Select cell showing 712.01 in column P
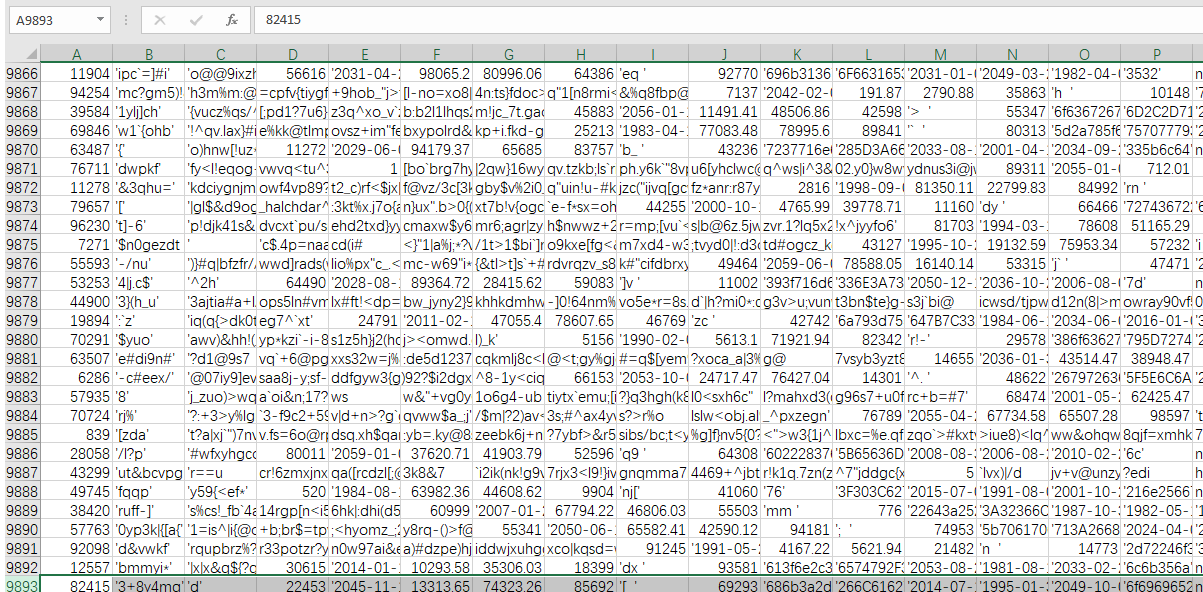This screenshot has height=592, width=1203. [1155, 167]
